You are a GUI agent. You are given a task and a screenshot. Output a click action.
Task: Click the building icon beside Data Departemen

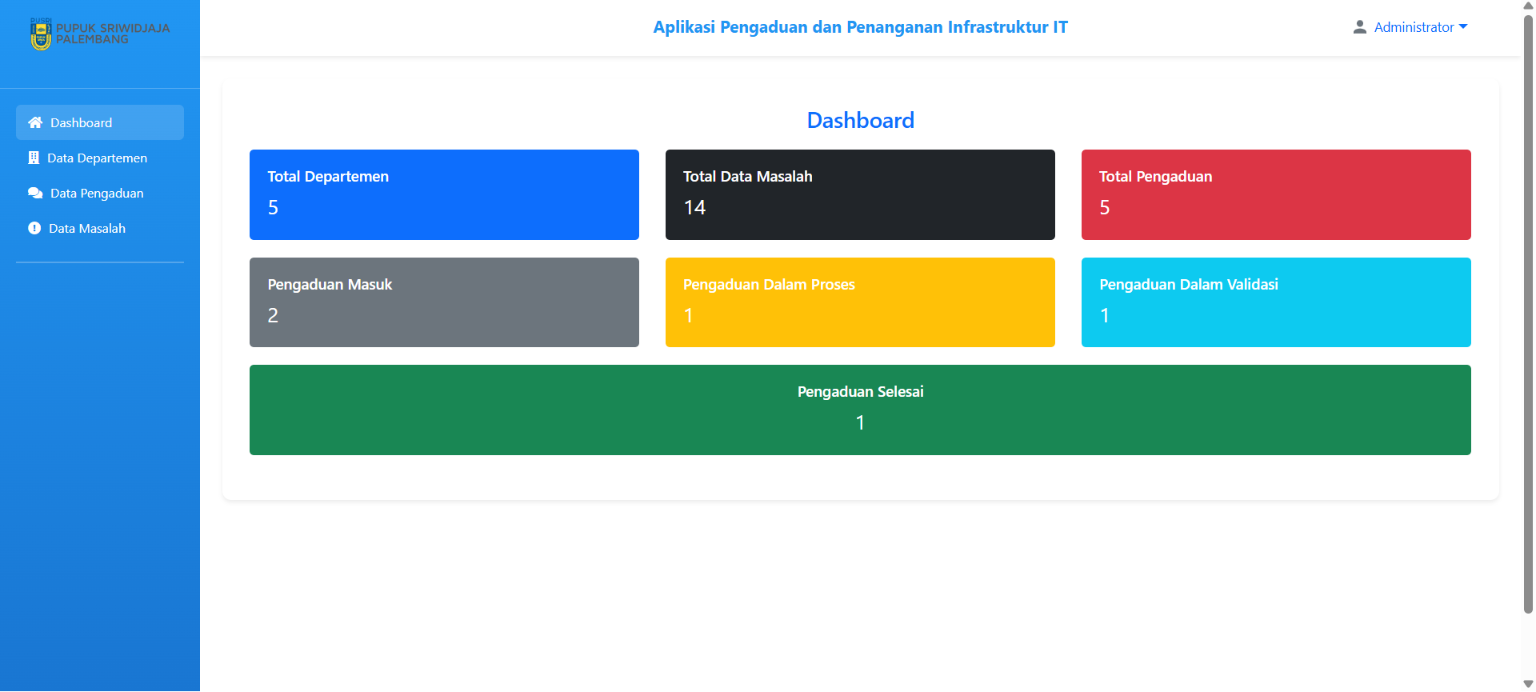[x=34, y=158]
